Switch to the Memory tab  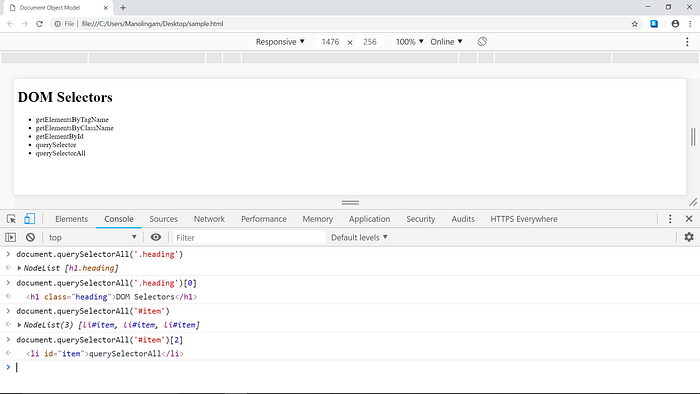[x=317, y=219]
